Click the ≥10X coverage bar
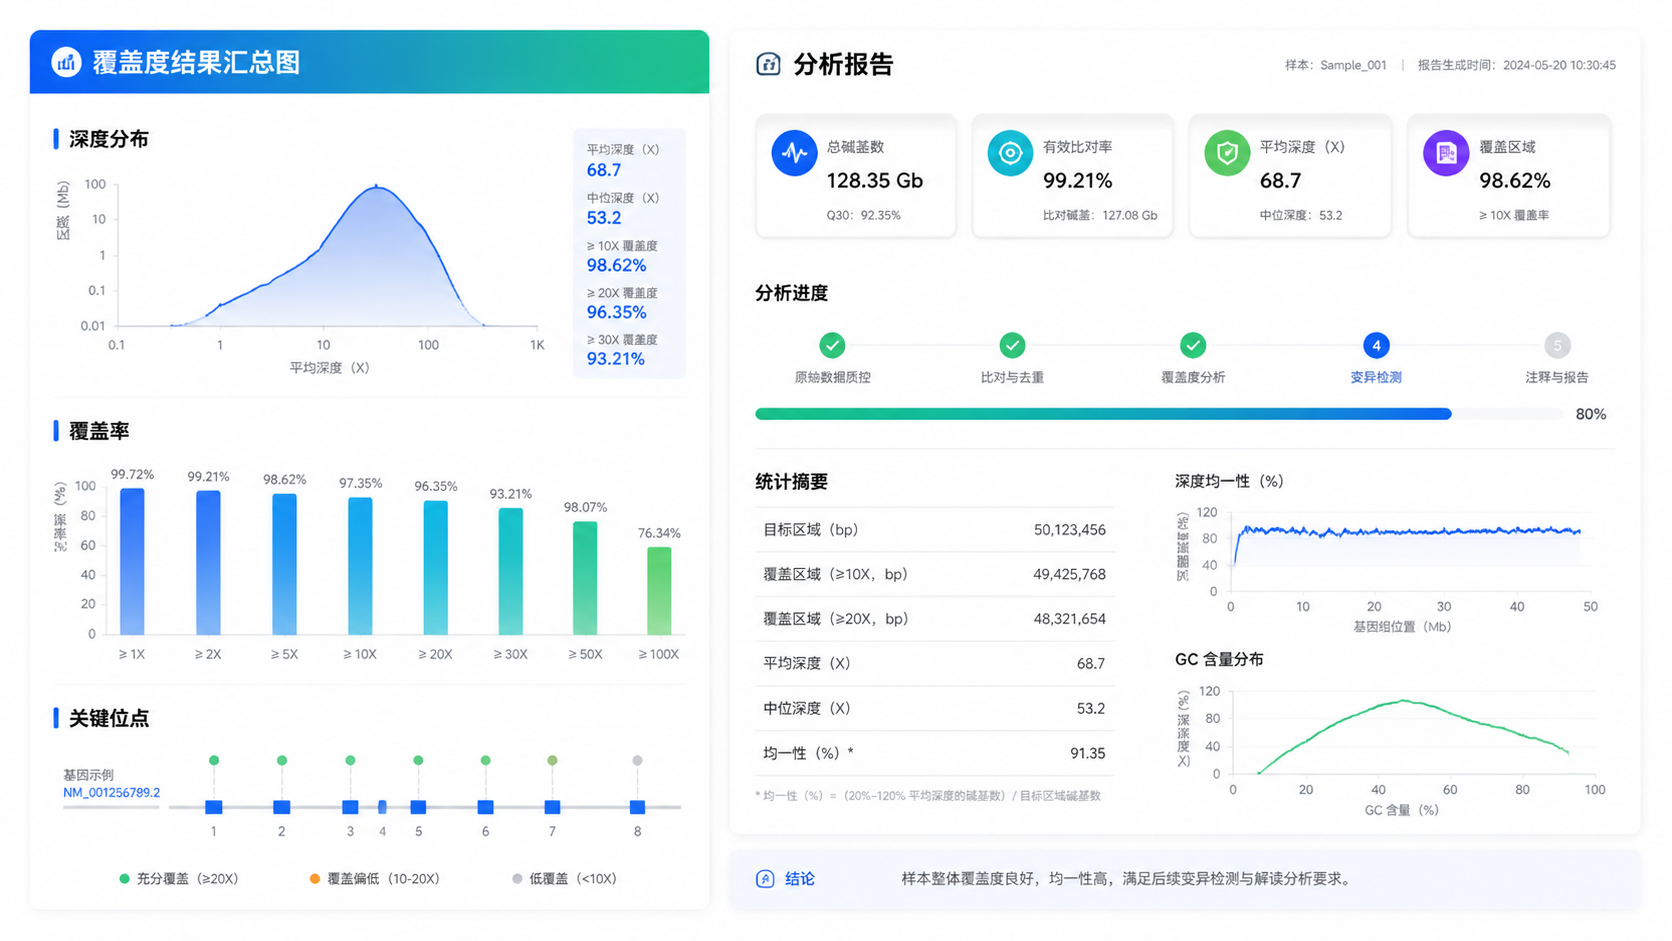Screen dimensions: 1672x941 pos(360,566)
